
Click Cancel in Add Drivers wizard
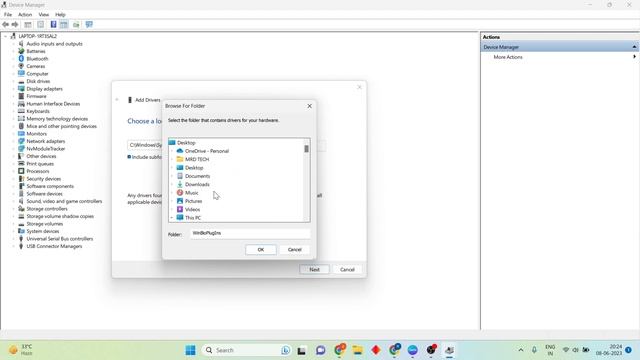tap(347, 269)
